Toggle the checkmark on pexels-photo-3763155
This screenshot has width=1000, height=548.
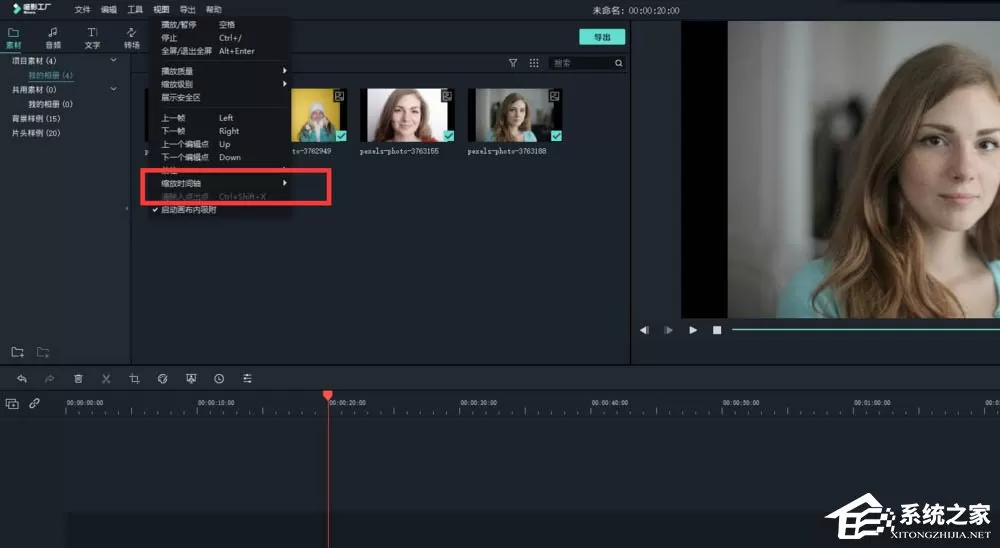(449, 136)
